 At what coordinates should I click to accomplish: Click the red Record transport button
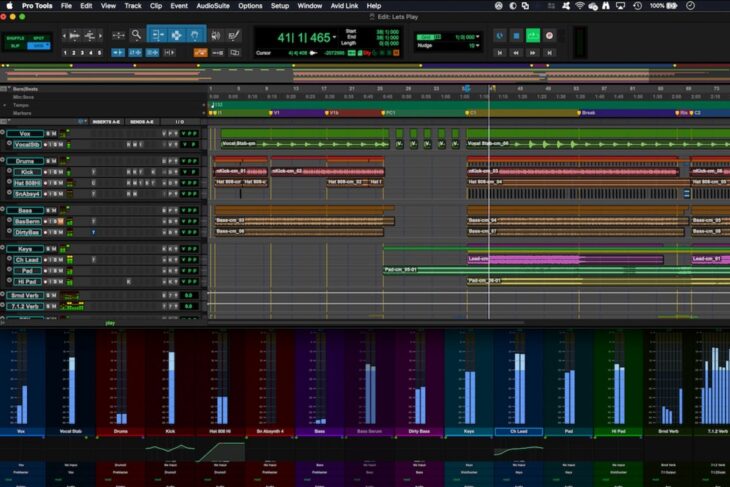[549, 35]
